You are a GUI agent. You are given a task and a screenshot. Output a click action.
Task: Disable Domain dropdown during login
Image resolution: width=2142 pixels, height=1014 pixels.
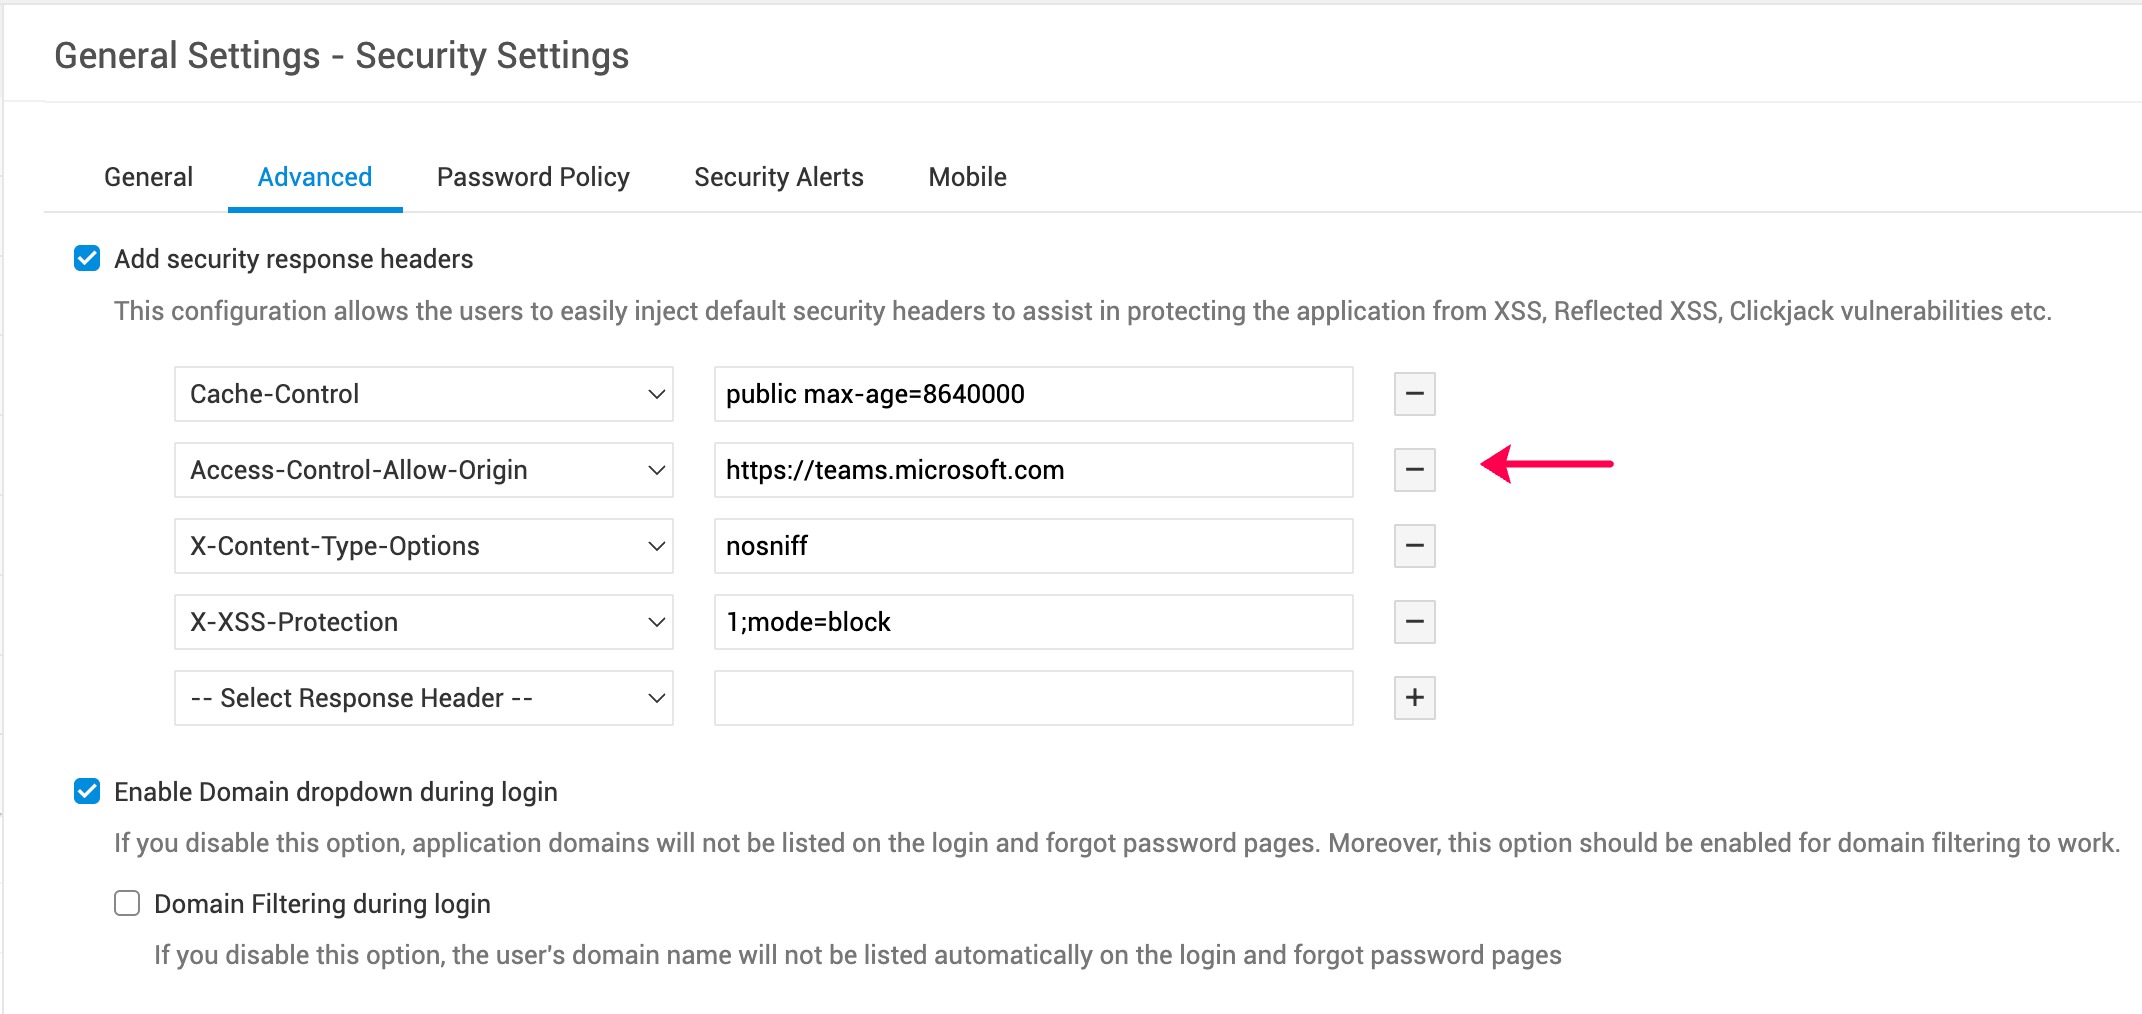coord(87,792)
